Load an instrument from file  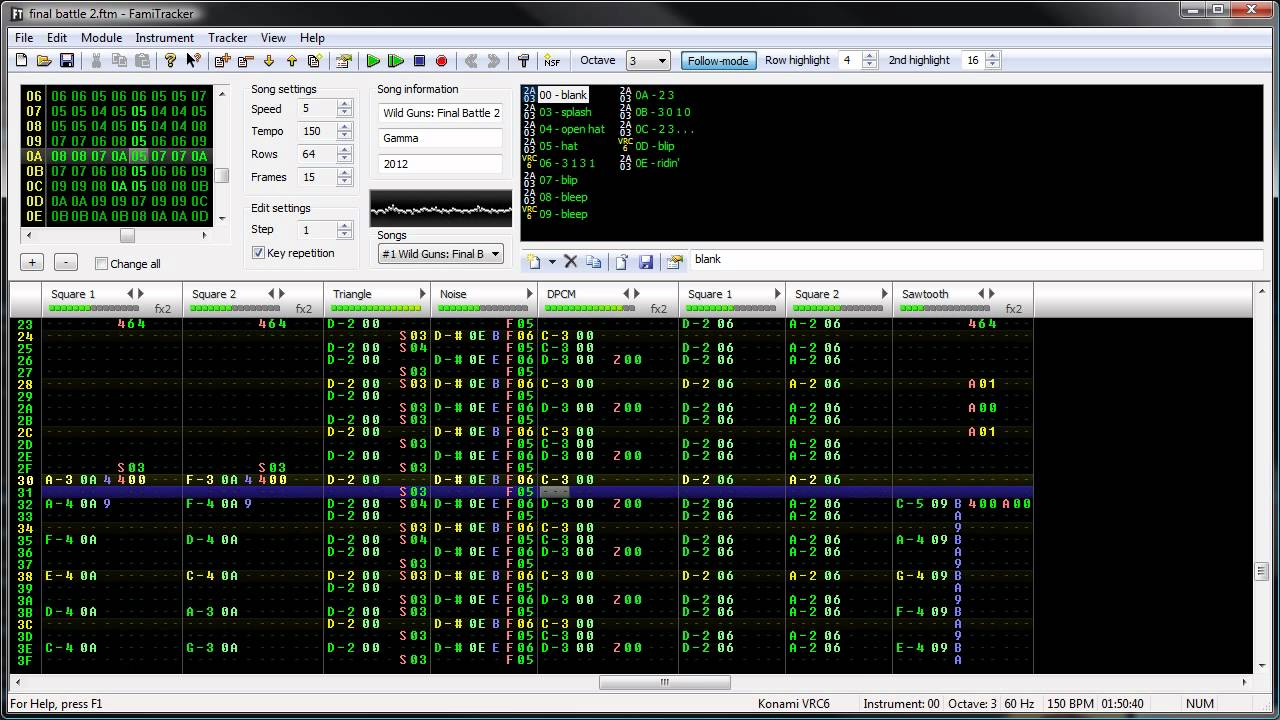622,261
